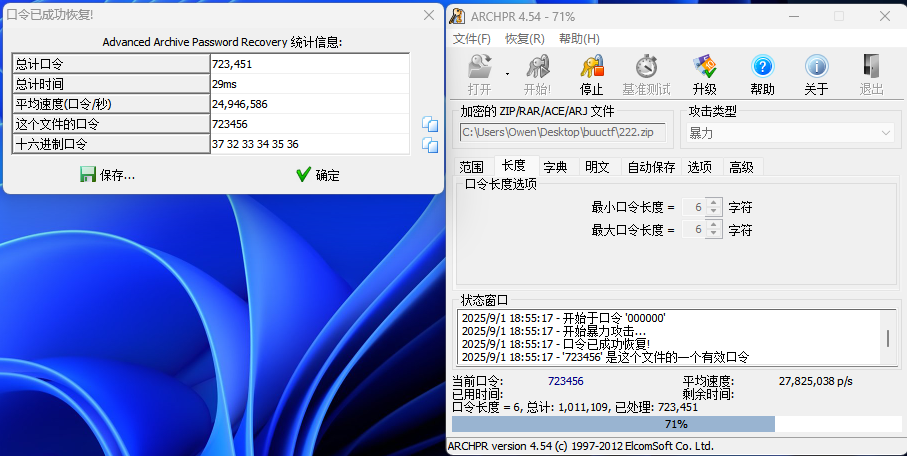
Task: Click the log line 开始暴力攻击...
Action: click(554, 332)
